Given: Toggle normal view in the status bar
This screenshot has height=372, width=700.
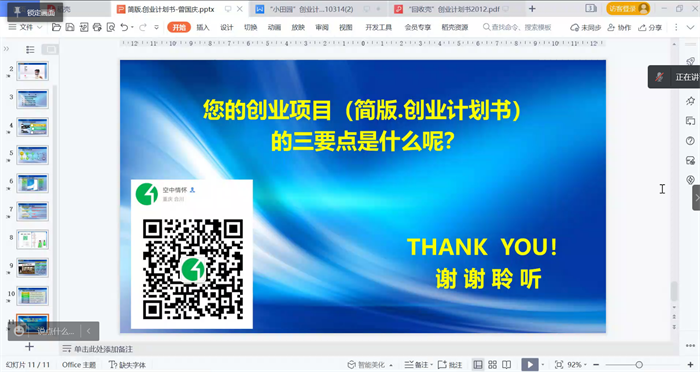Looking at the screenshot, I should click(478, 365).
